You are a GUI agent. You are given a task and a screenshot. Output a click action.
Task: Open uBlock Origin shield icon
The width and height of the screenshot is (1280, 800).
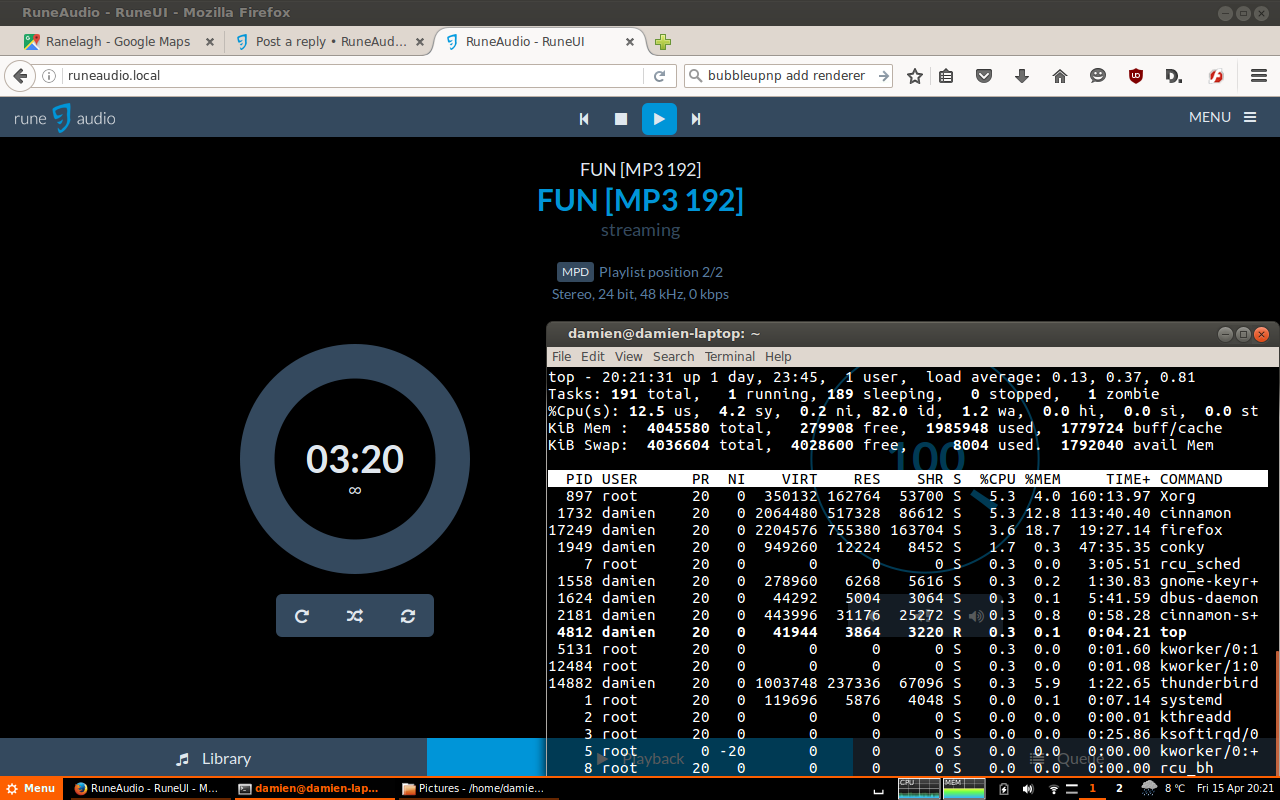[1136, 76]
